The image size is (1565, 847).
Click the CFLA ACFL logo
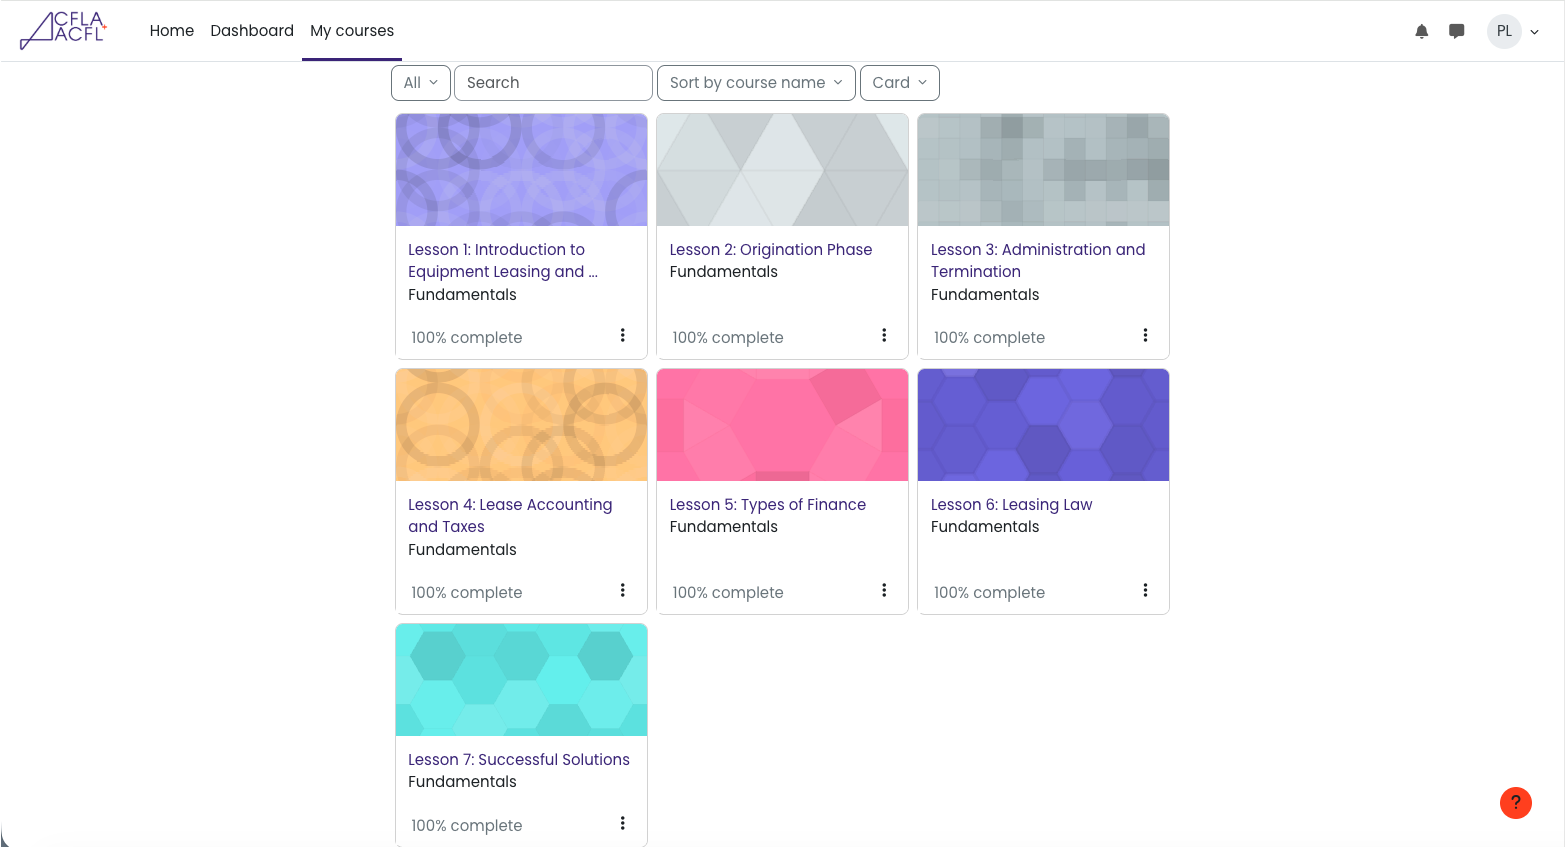coord(64,30)
